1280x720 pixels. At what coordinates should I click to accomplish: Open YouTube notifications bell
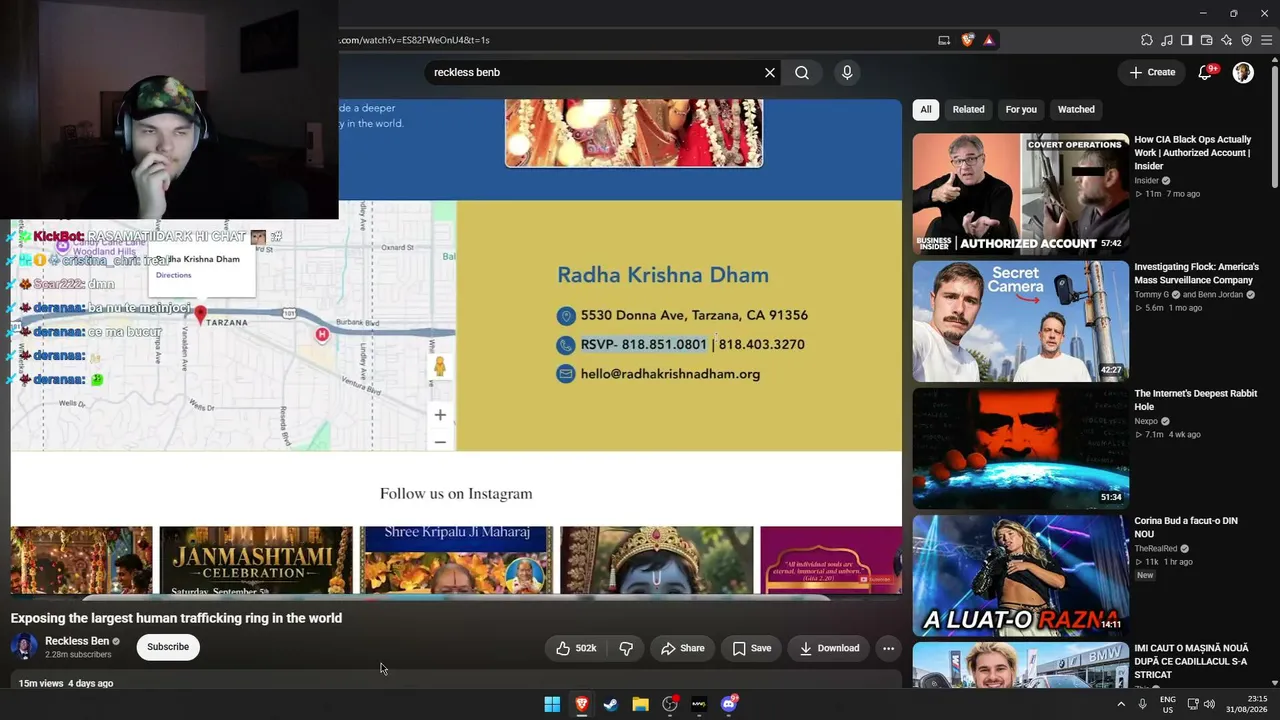click(x=1206, y=72)
